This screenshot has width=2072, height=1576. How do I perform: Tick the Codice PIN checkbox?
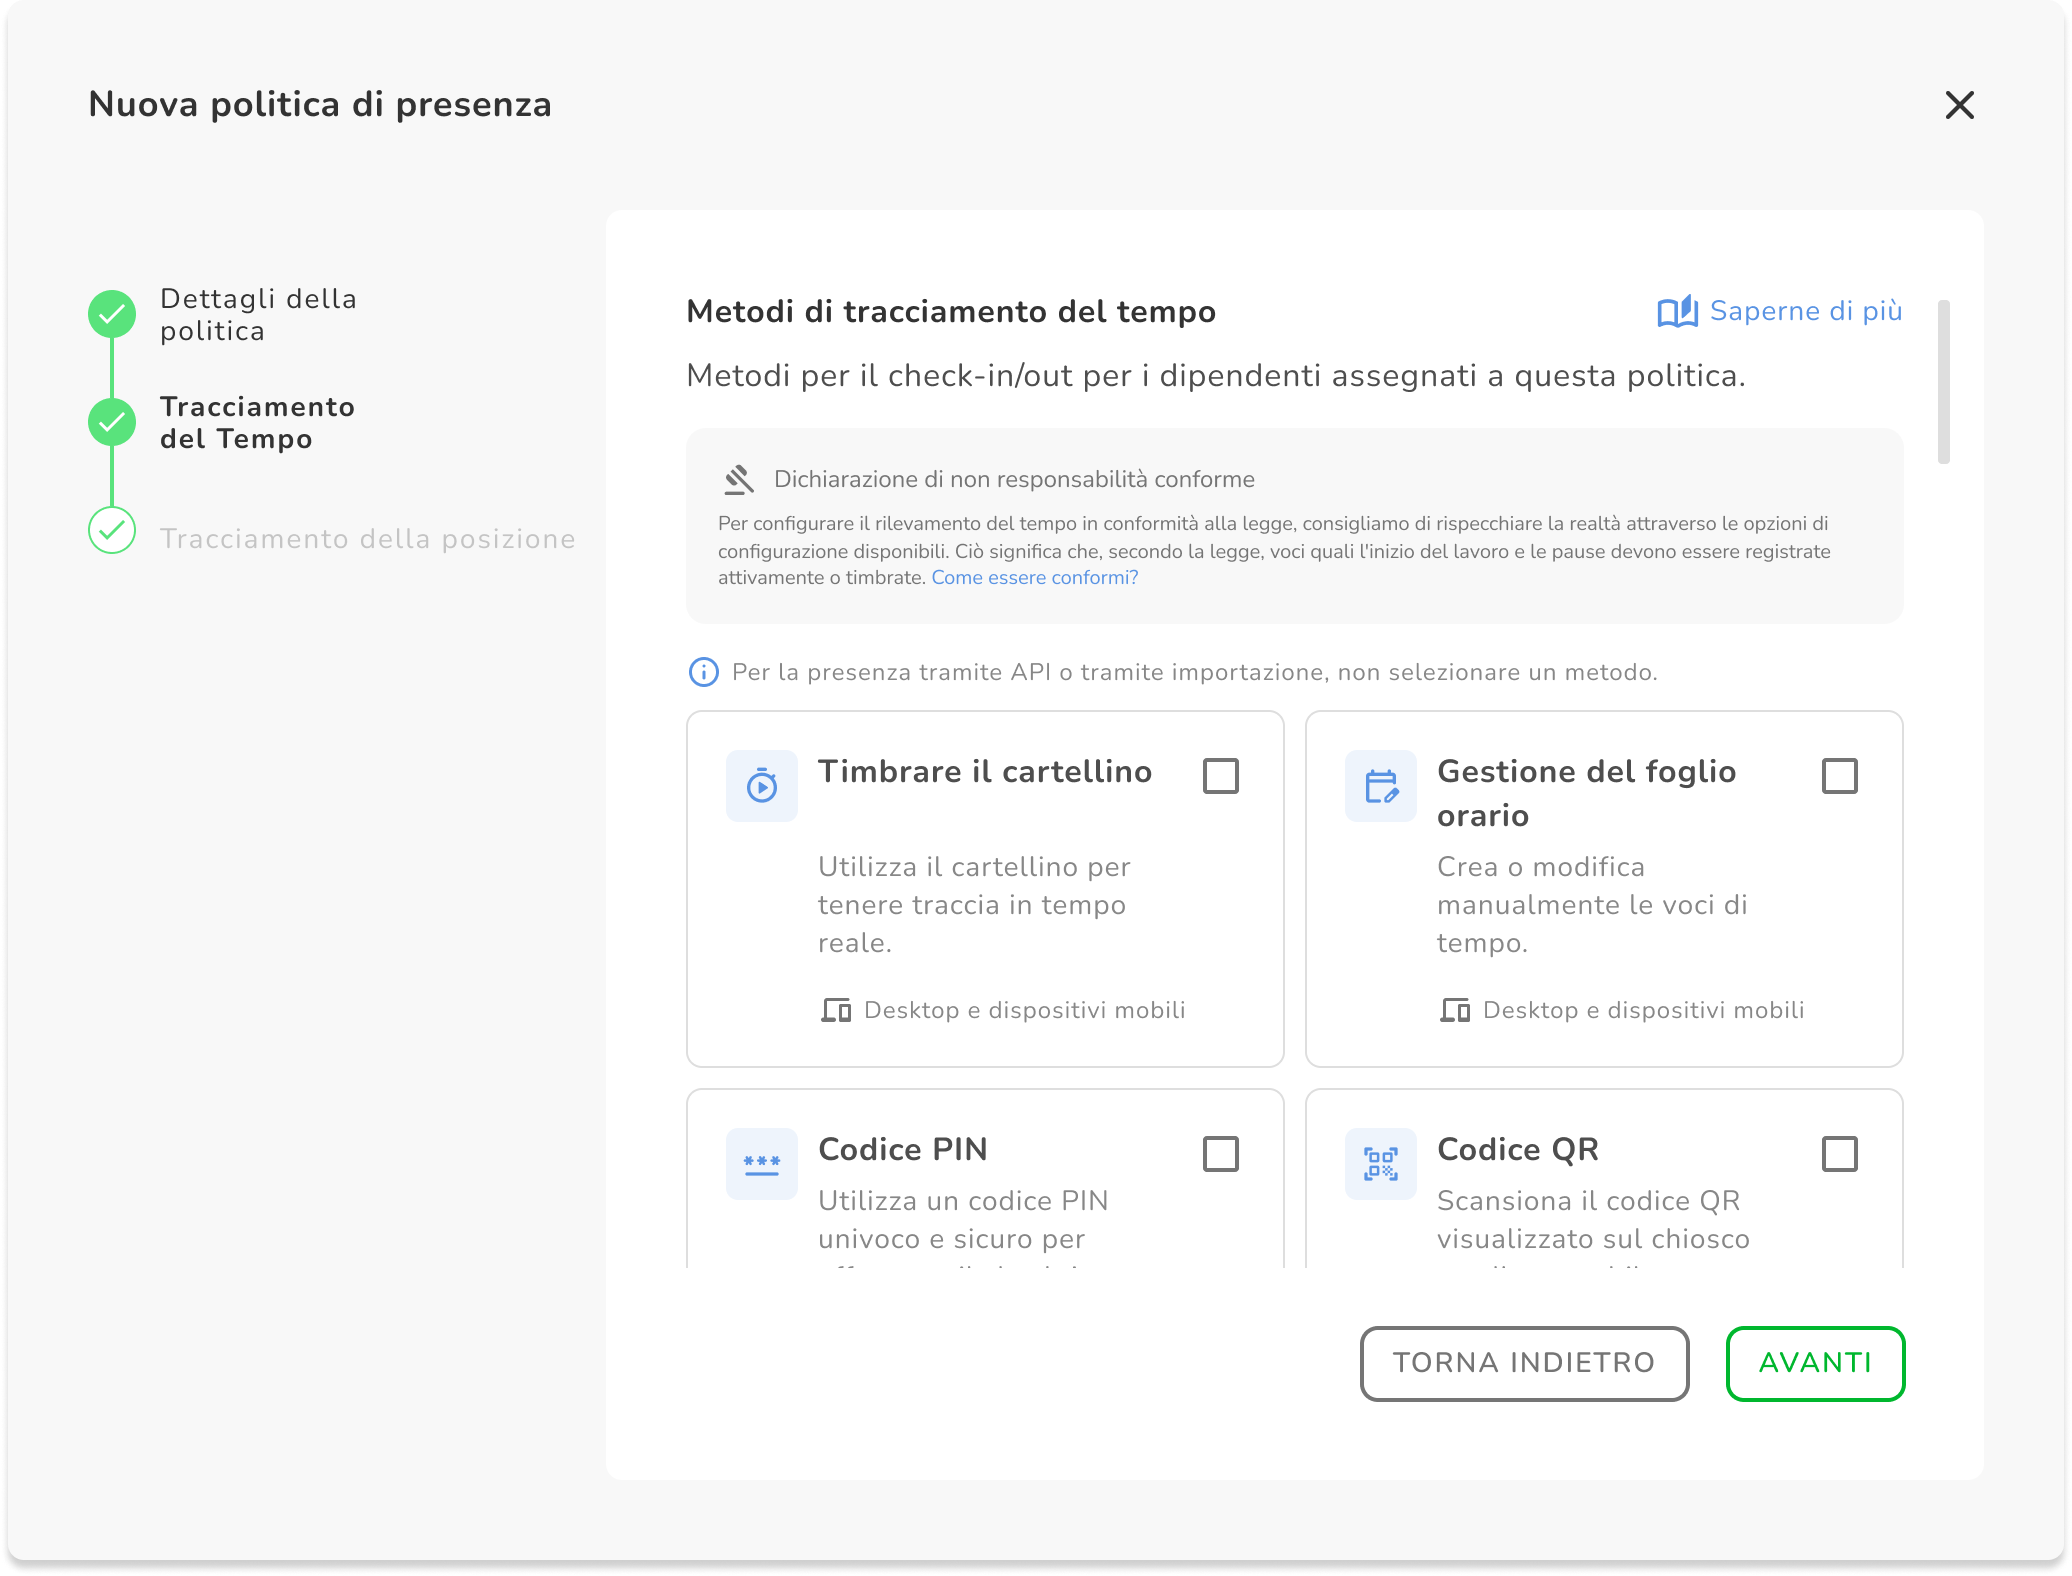pos(1220,1154)
